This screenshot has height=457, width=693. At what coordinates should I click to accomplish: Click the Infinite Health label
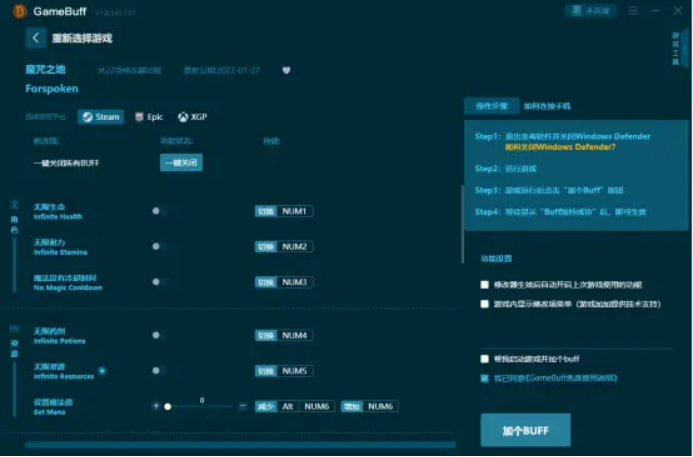pos(58,212)
